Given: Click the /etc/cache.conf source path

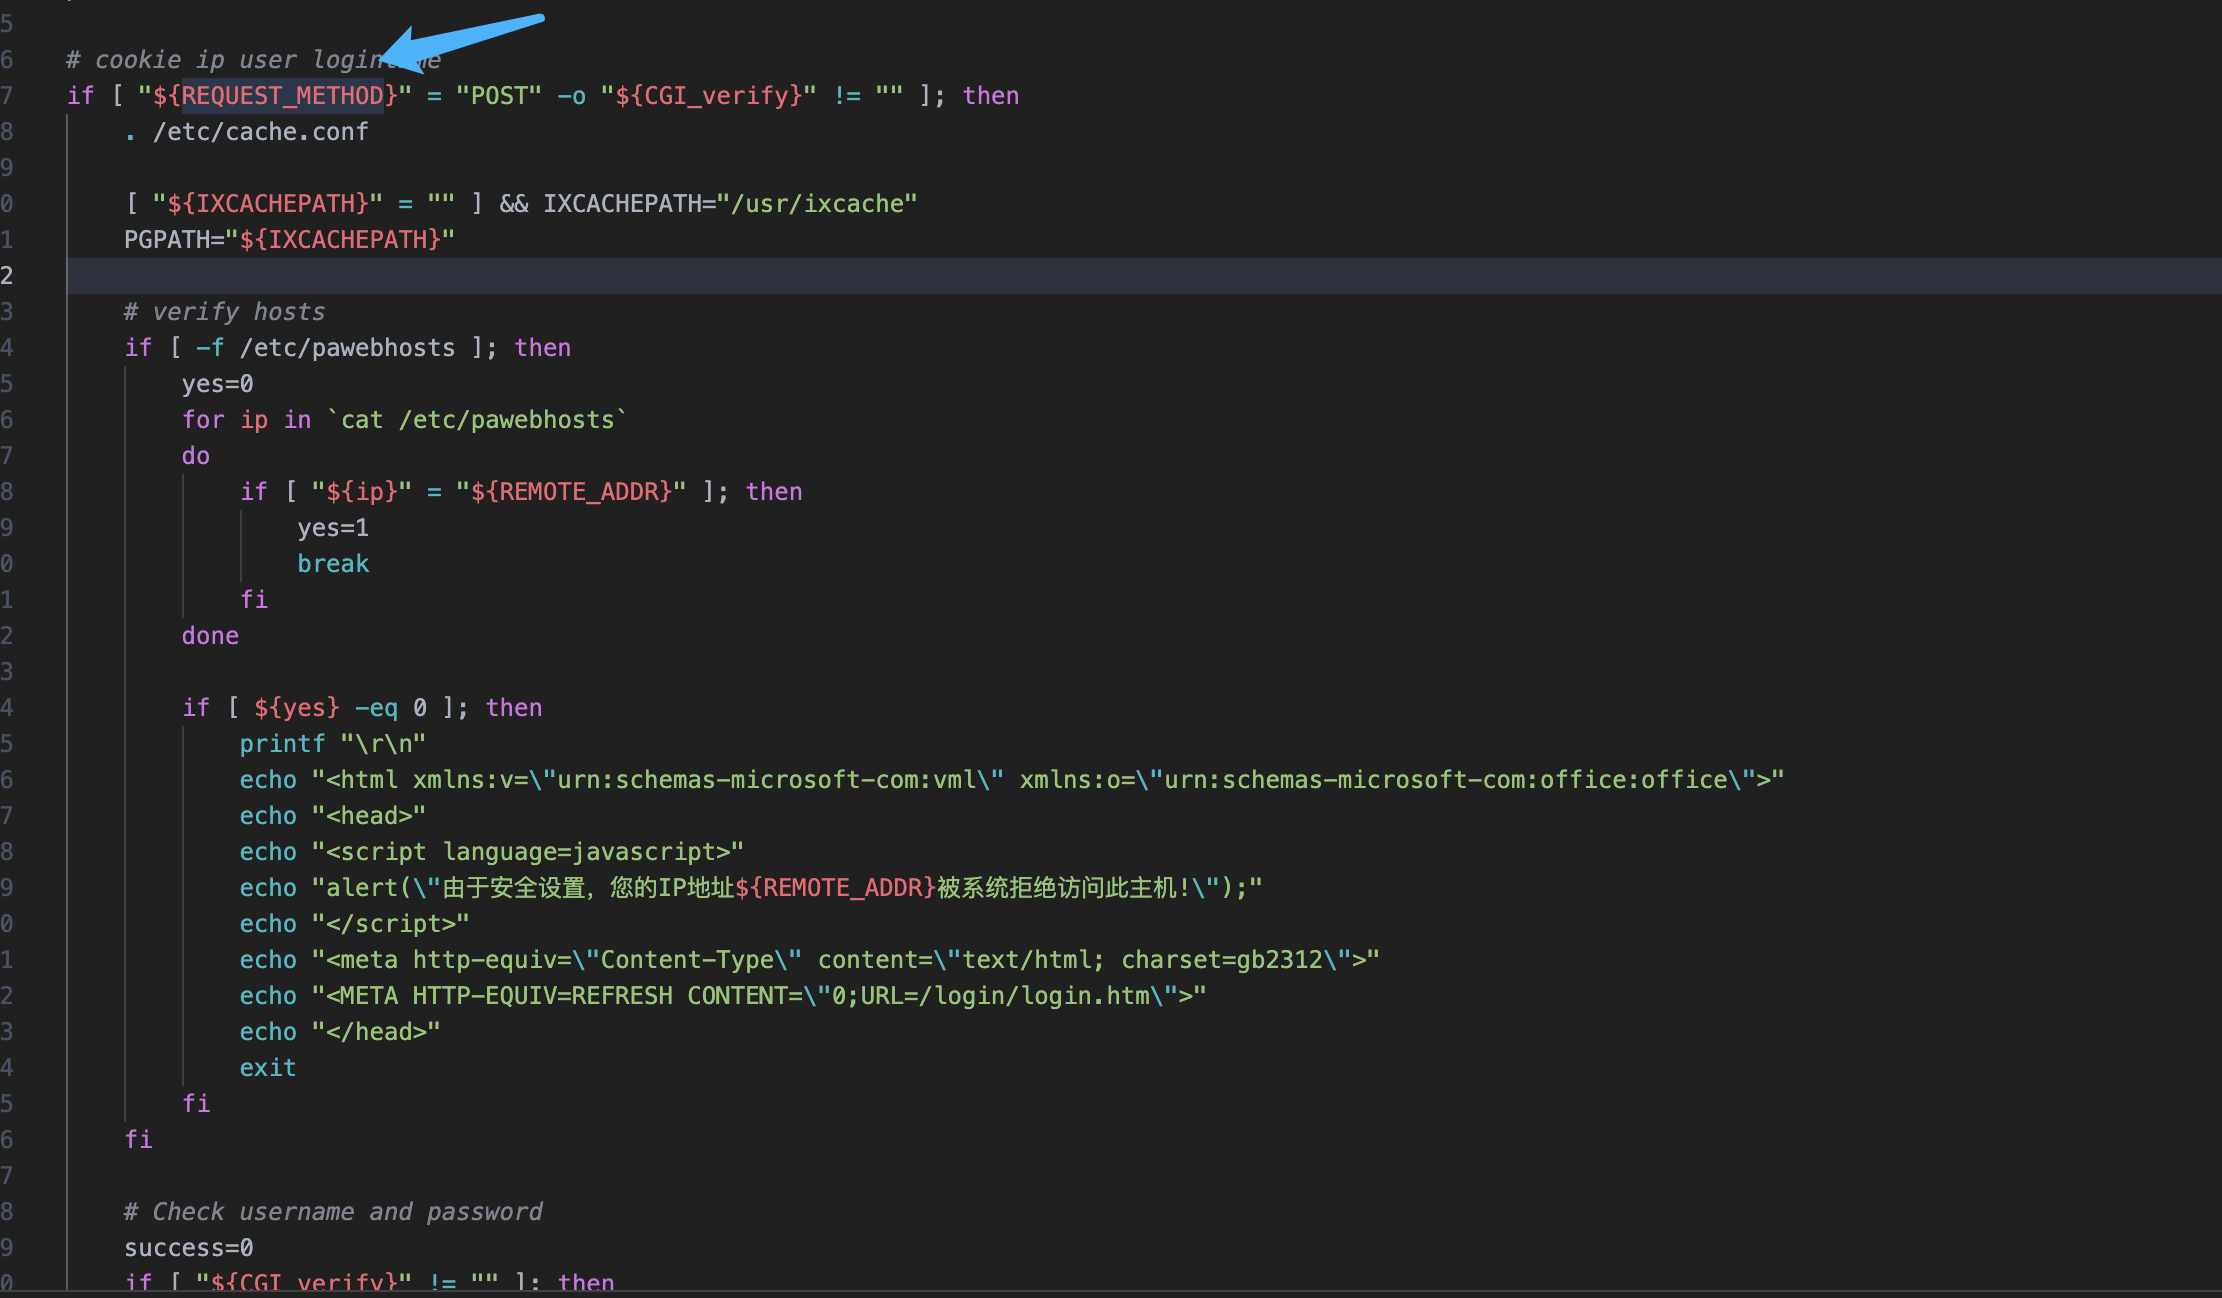Looking at the screenshot, I should [x=260, y=132].
